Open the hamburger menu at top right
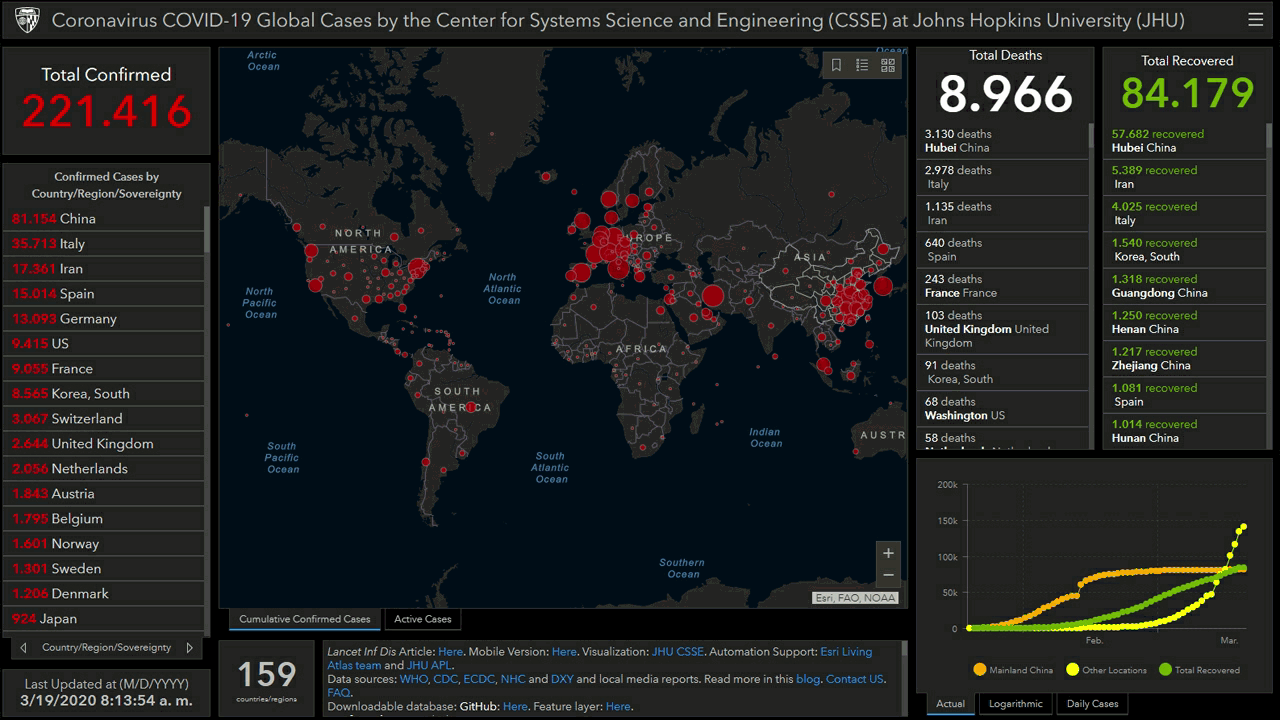This screenshot has width=1280, height=720. 1256,18
